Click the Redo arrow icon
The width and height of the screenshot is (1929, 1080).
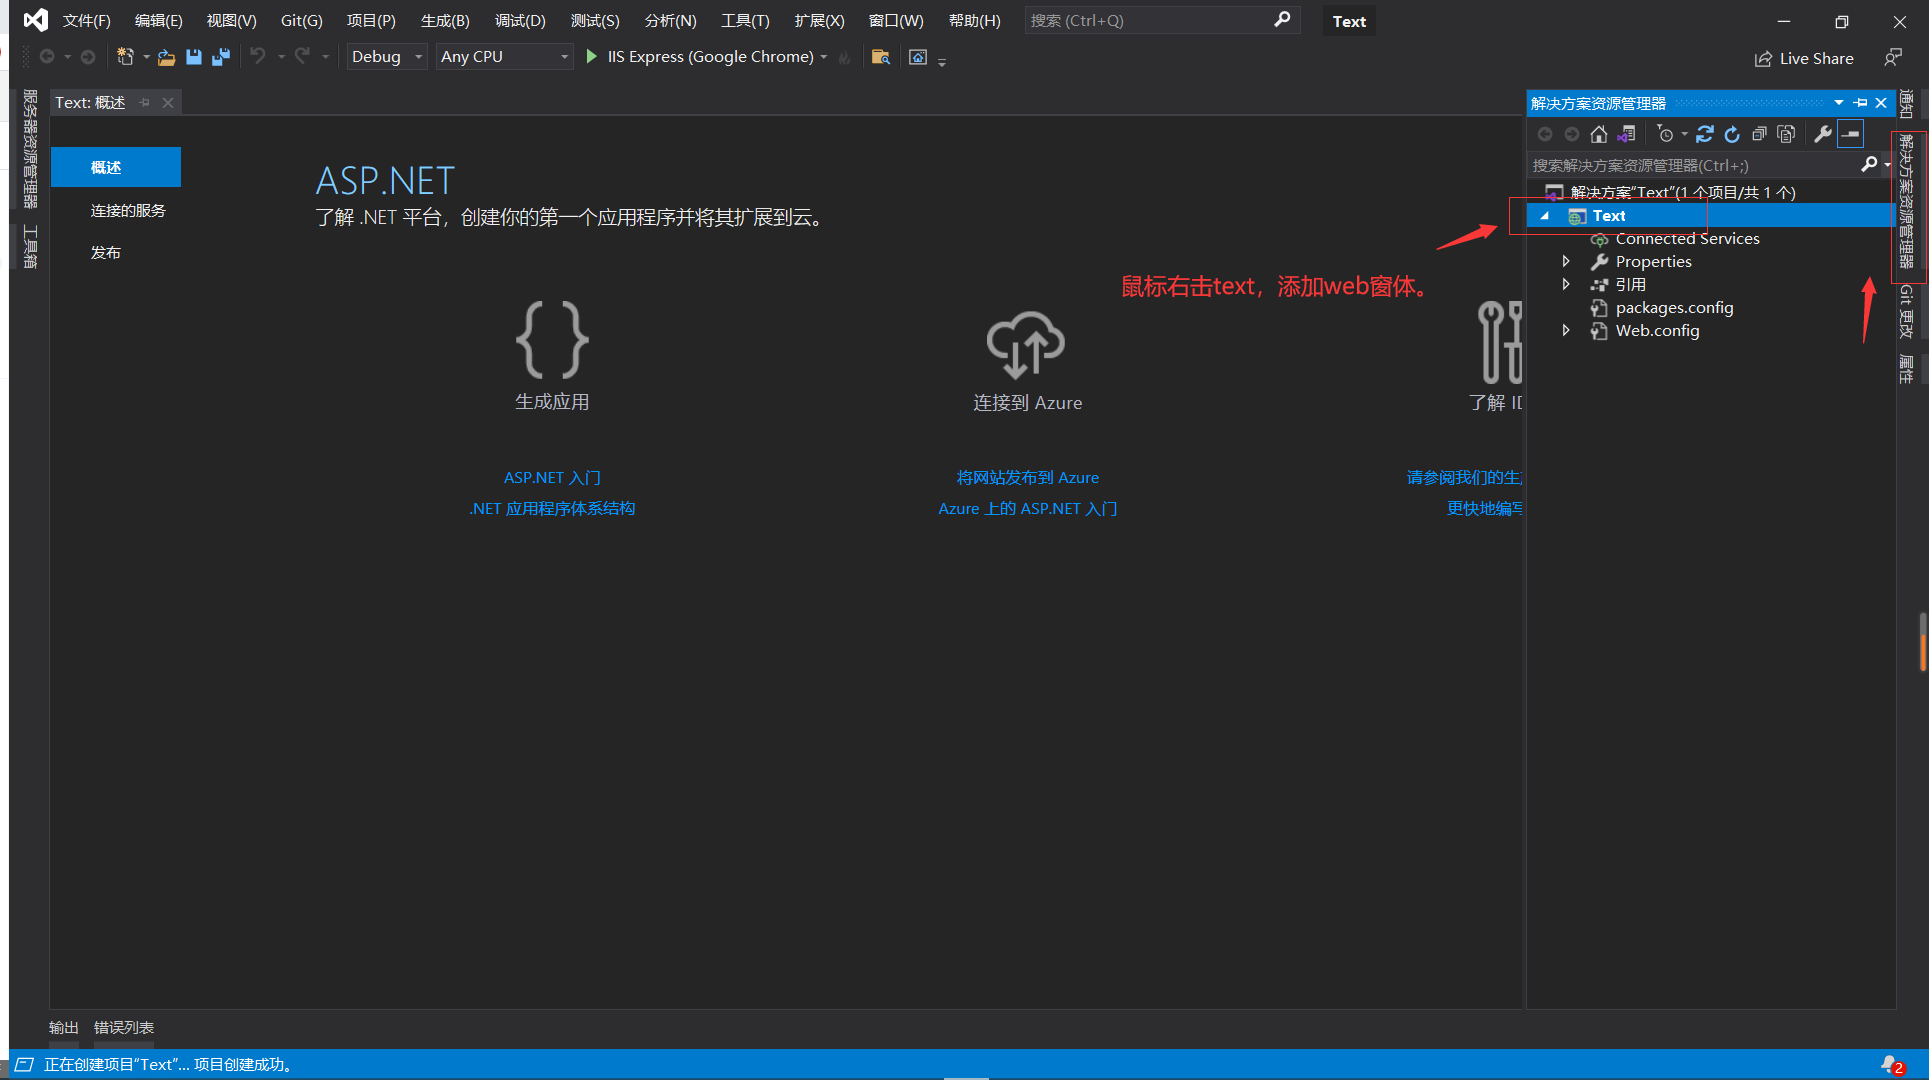(302, 56)
